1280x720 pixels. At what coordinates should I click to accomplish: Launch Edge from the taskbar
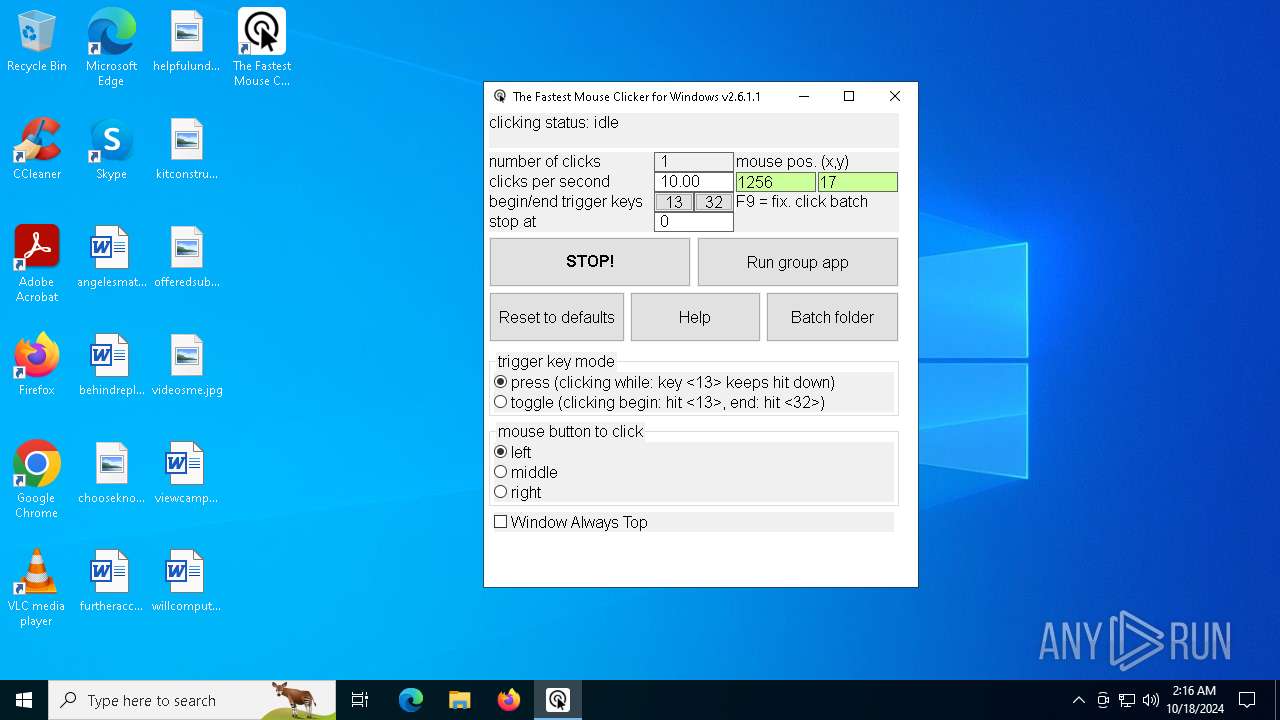coord(411,700)
